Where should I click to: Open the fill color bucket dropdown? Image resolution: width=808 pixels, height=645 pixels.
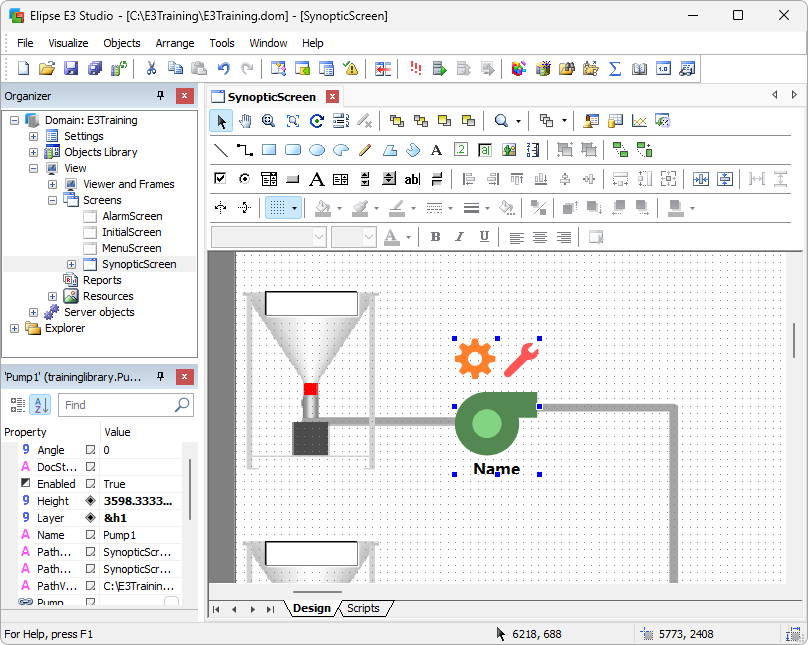pos(339,209)
